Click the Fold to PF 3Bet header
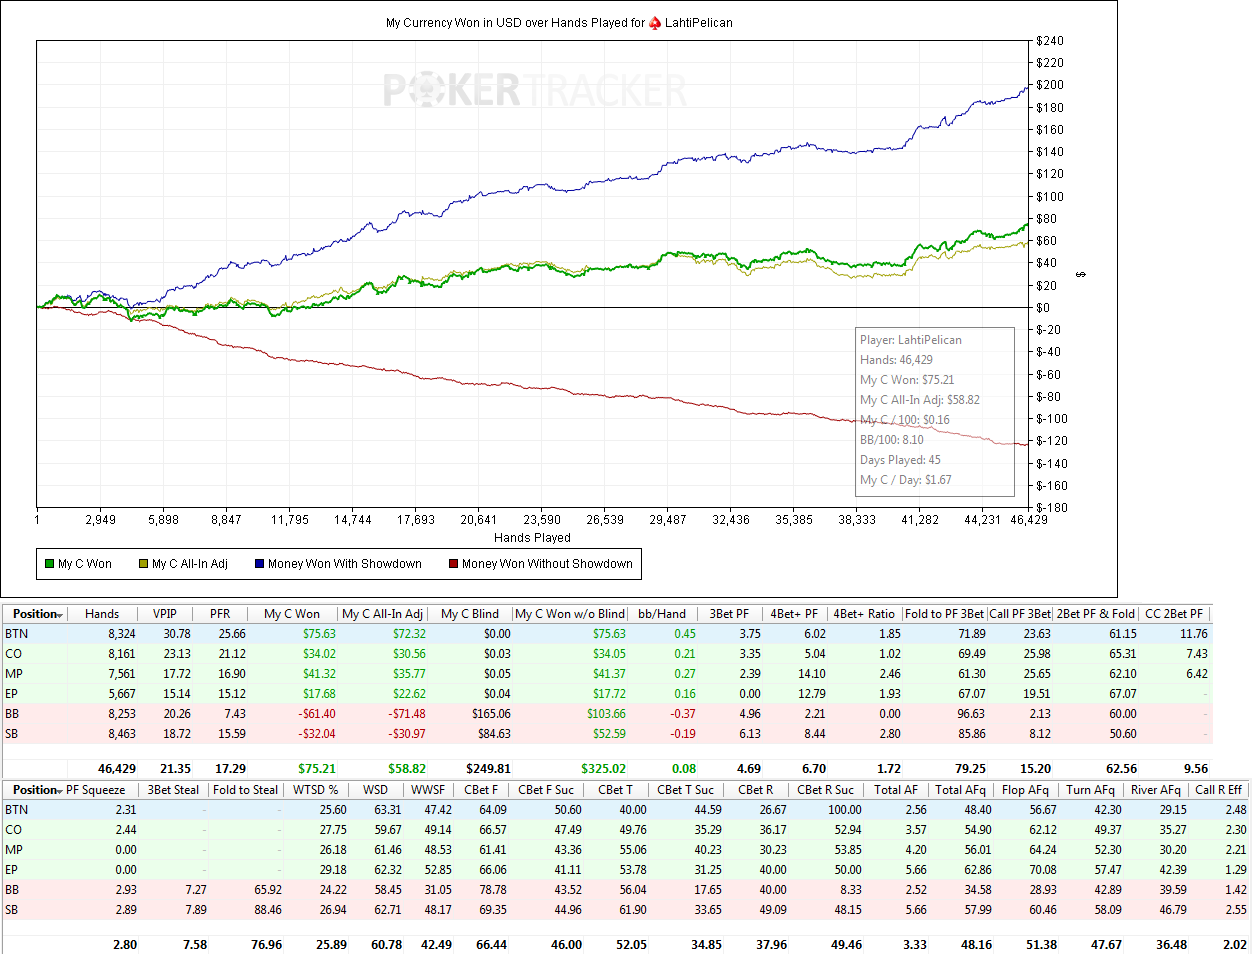The width and height of the screenshot is (1252, 954). pos(945,614)
